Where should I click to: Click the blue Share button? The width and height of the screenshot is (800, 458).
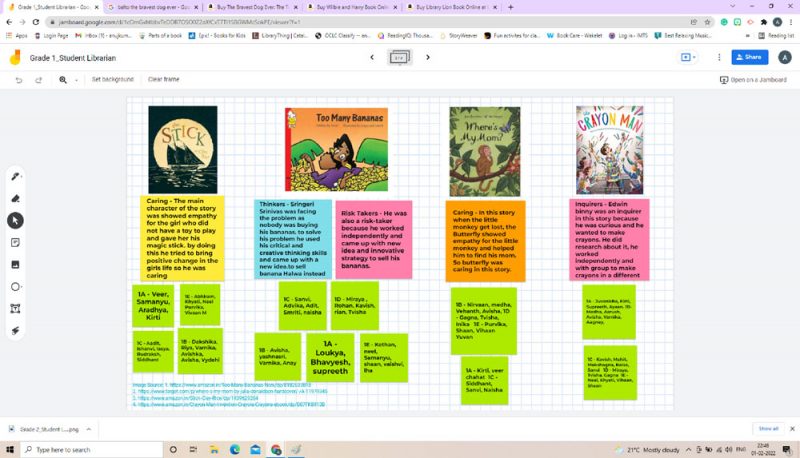749,57
